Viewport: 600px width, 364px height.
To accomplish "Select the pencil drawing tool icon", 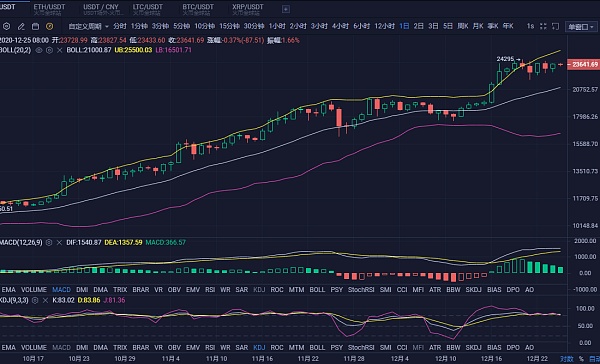I will coord(21,26).
